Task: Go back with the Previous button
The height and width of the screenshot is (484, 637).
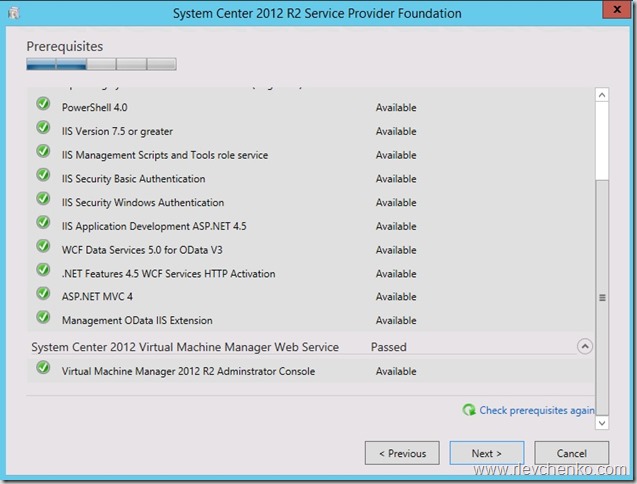Action: (402, 453)
